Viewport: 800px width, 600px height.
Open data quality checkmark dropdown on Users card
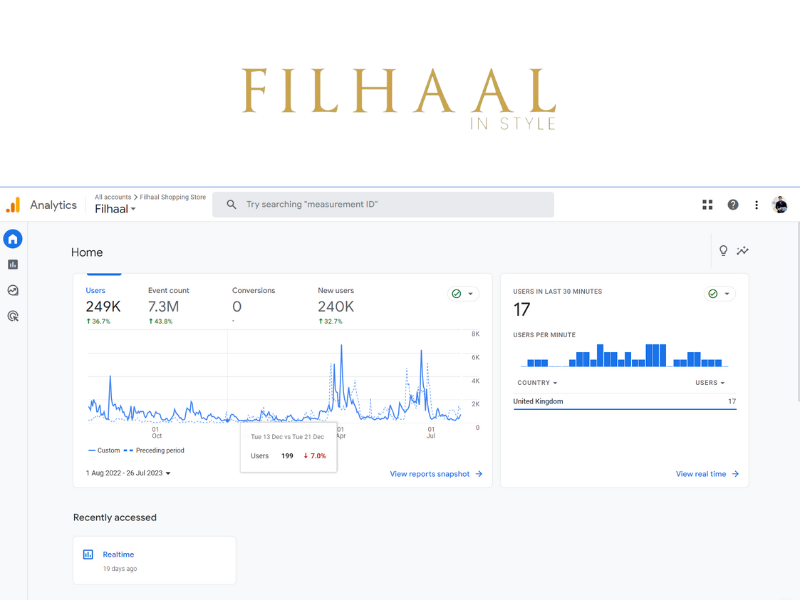pyautogui.click(x=463, y=294)
